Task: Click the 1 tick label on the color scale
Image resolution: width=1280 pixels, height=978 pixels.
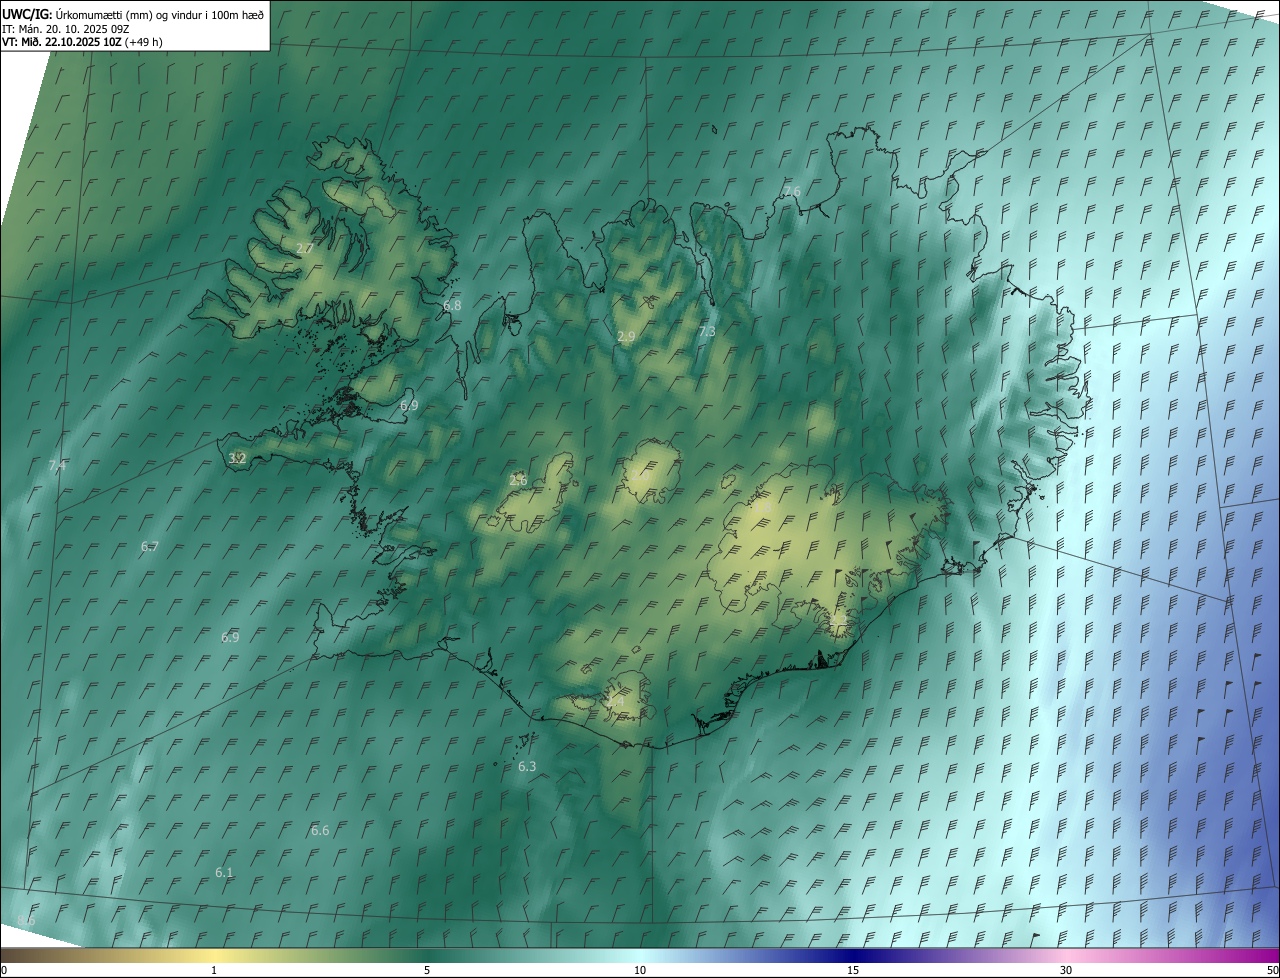Action: coord(214,970)
